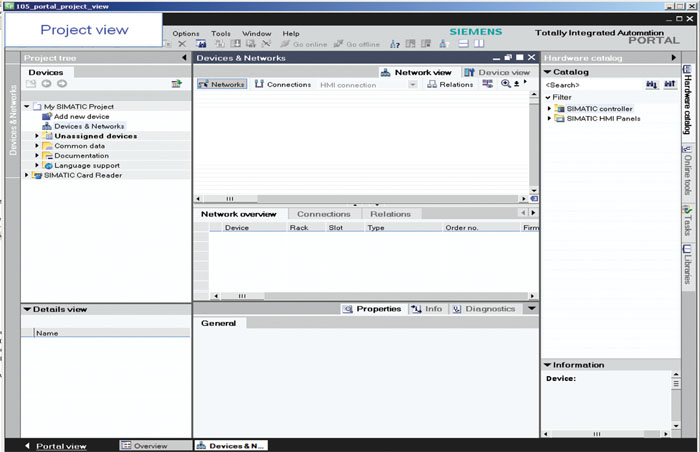Open the Options menu
Image resolution: width=700 pixels, height=452 pixels.
click(x=186, y=33)
